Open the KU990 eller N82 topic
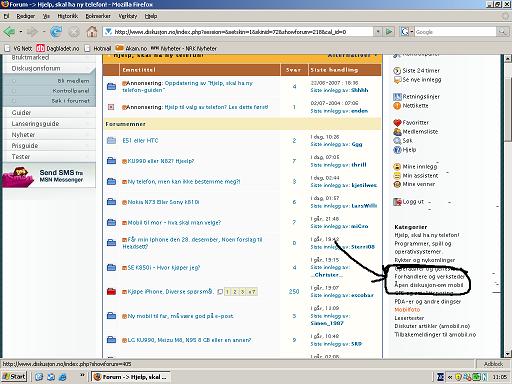512x384 pixels. (161, 161)
